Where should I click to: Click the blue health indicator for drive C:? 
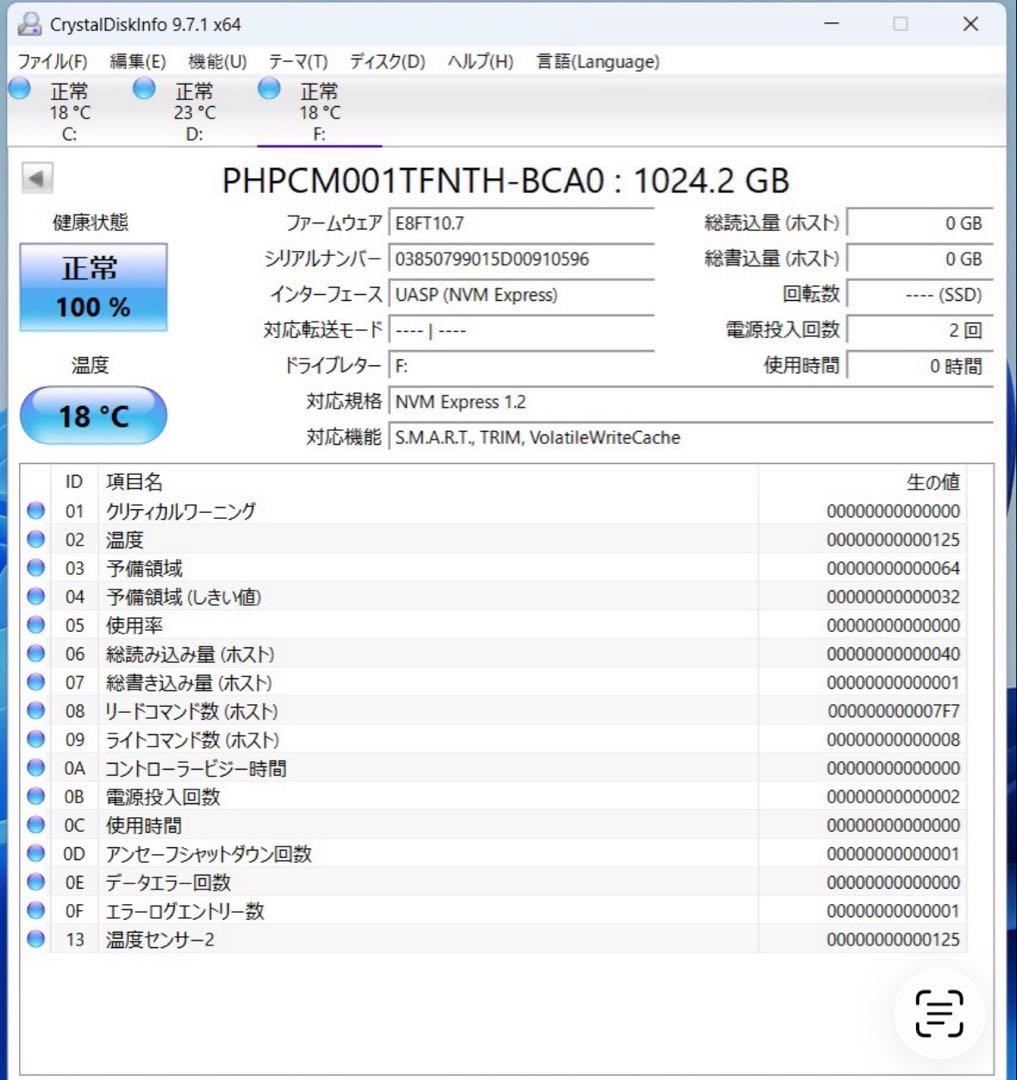pos(19,88)
